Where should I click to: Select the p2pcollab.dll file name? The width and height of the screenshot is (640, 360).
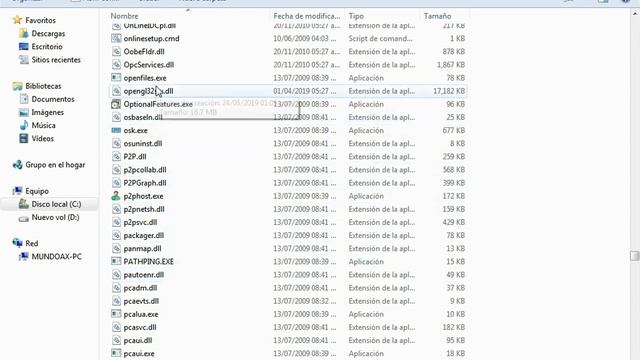click(145, 169)
